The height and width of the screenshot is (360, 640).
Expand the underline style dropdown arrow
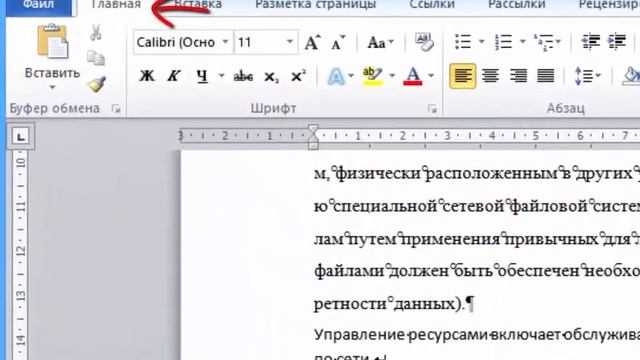(221, 76)
